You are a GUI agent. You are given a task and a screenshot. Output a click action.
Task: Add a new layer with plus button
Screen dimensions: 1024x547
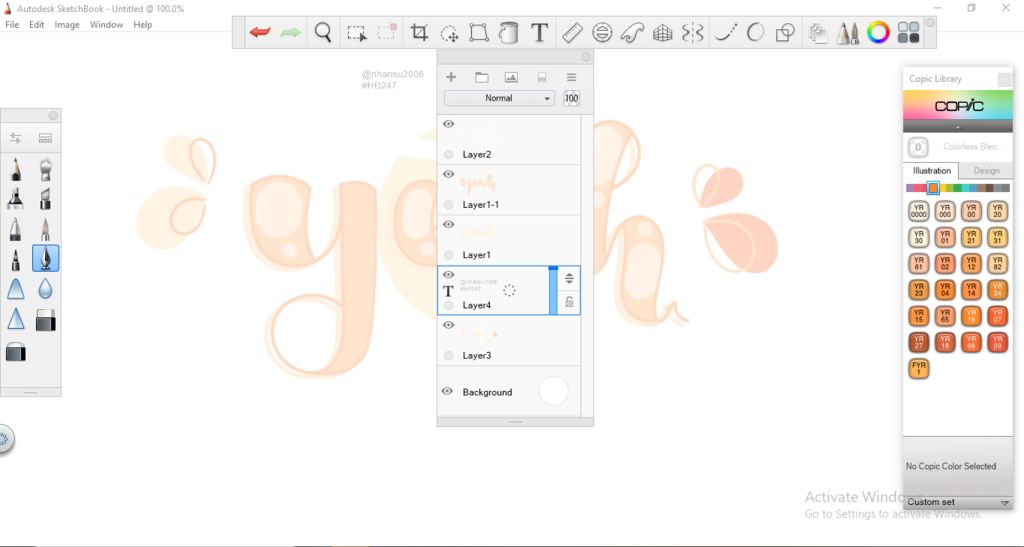[x=451, y=77]
